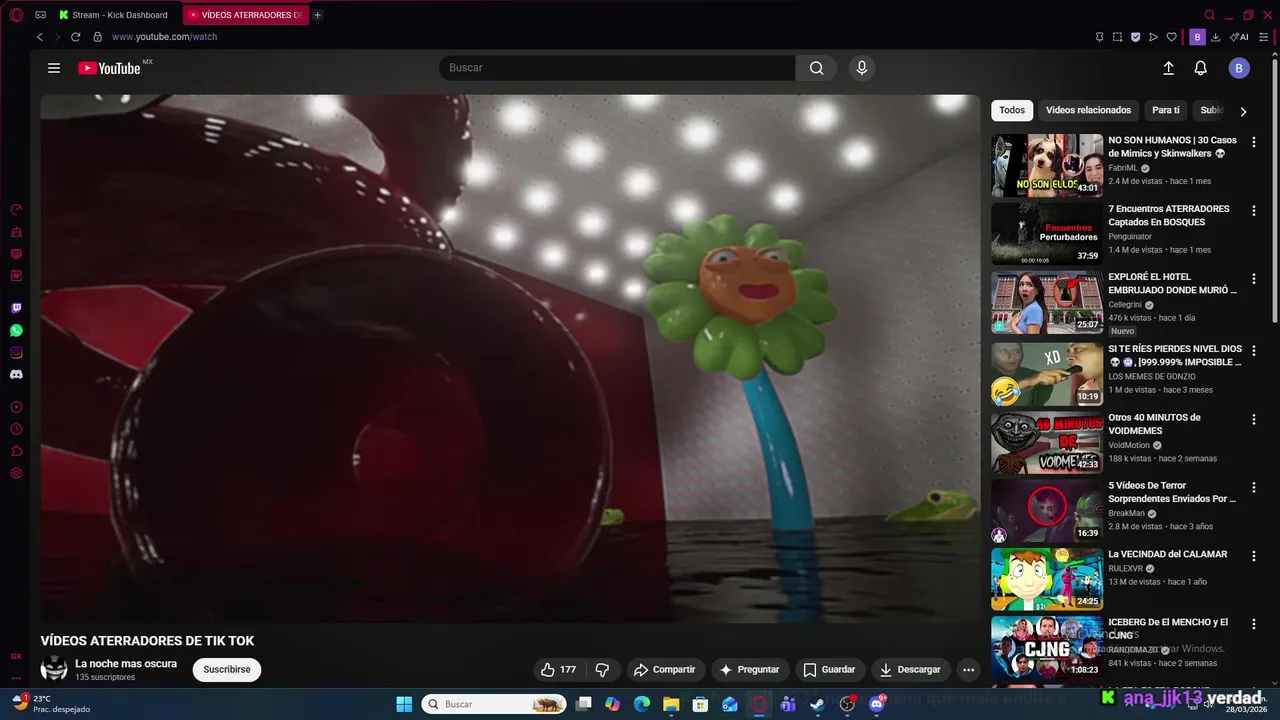Open Twitch from the Opera sidebar
This screenshot has width=1280, height=720.
click(x=16, y=308)
